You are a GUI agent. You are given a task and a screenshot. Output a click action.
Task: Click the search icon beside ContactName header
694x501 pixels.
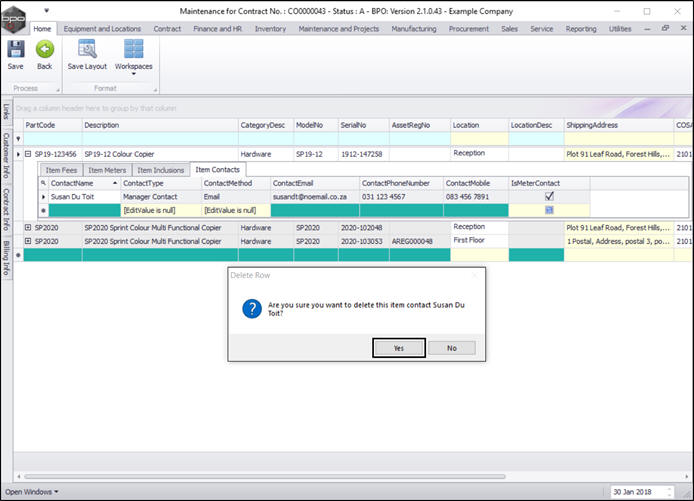coord(43,183)
